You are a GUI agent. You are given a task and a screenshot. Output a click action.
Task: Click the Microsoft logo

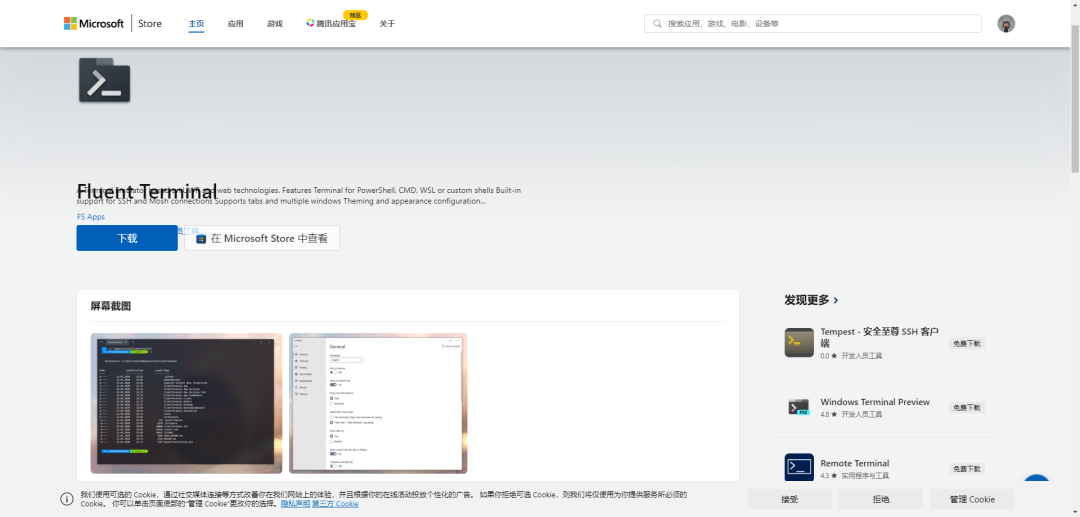coord(94,23)
